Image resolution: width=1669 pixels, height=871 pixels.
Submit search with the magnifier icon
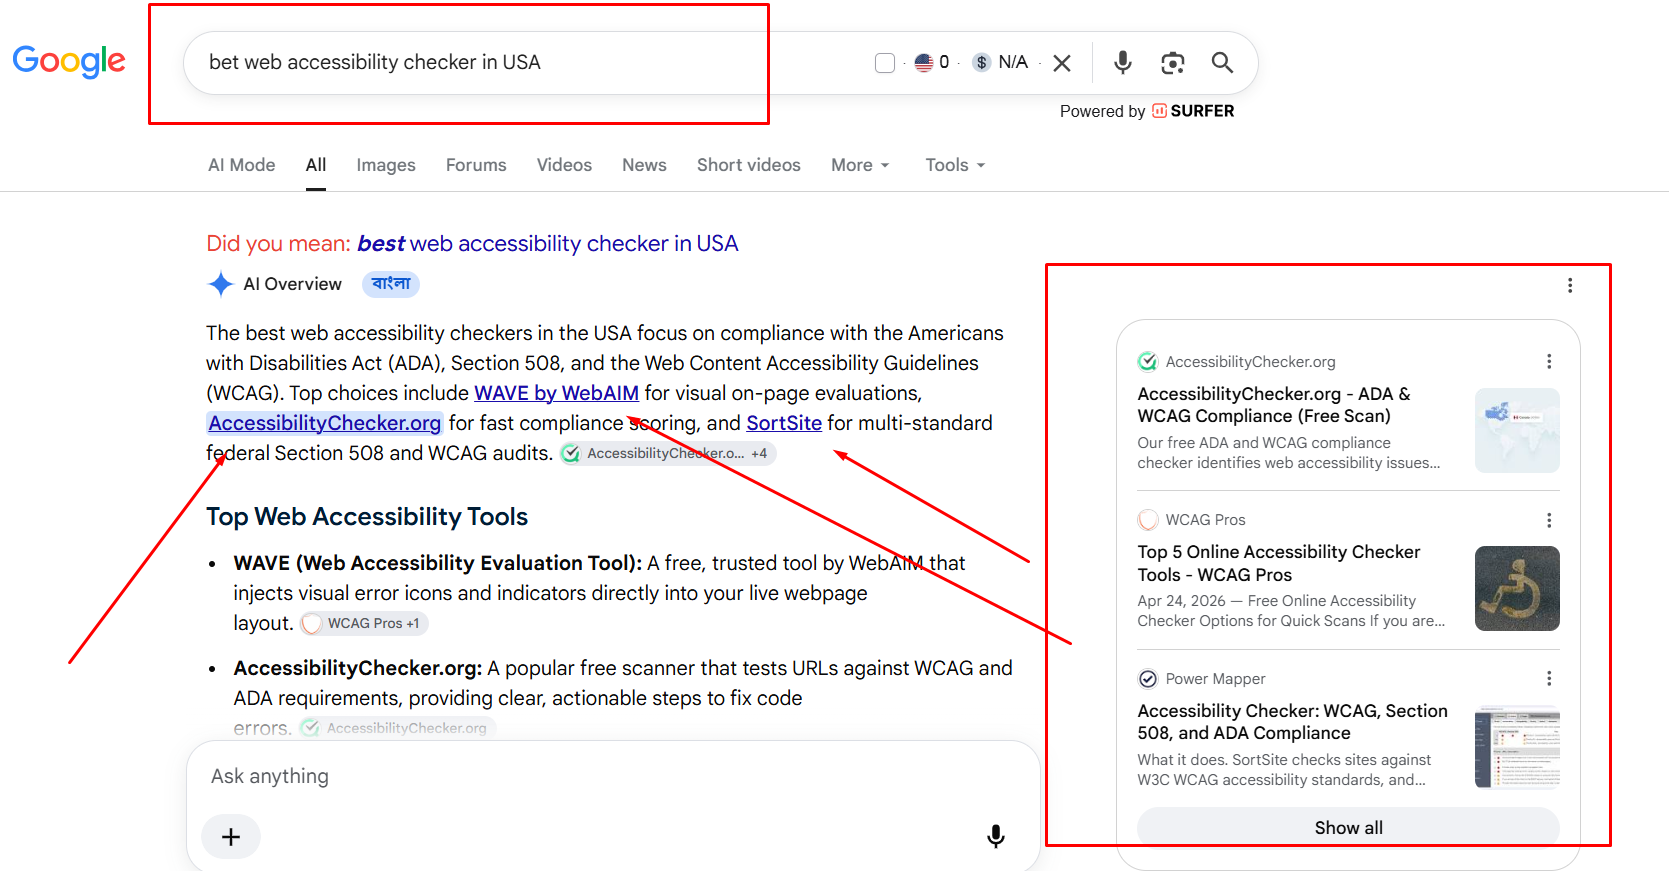pyautogui.click(x=1222, y=63)
